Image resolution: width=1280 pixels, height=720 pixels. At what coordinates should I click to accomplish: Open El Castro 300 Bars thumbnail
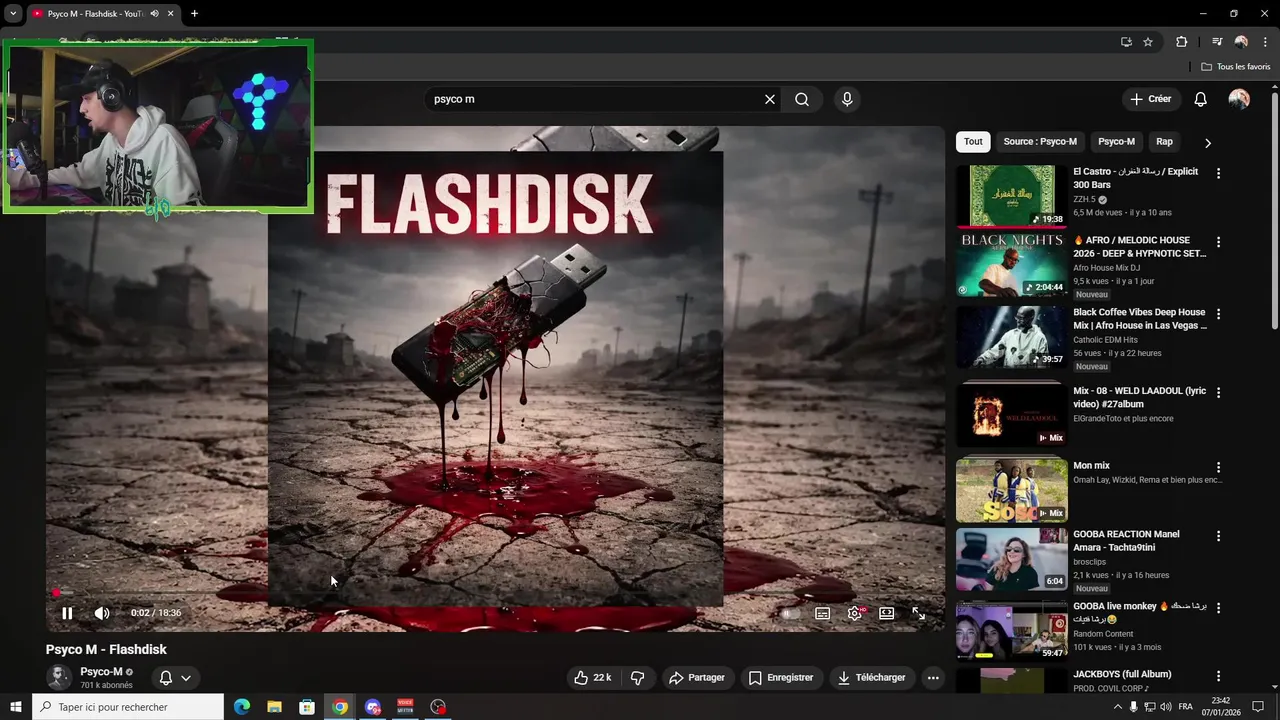pyautogui.click(x=1011, y=196)
